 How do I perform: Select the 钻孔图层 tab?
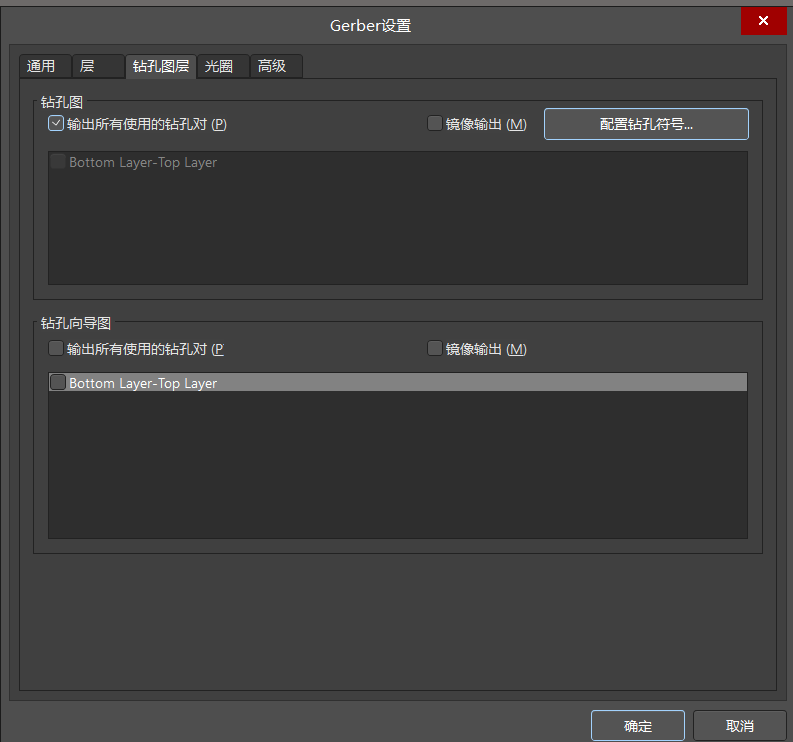[161, 66]
